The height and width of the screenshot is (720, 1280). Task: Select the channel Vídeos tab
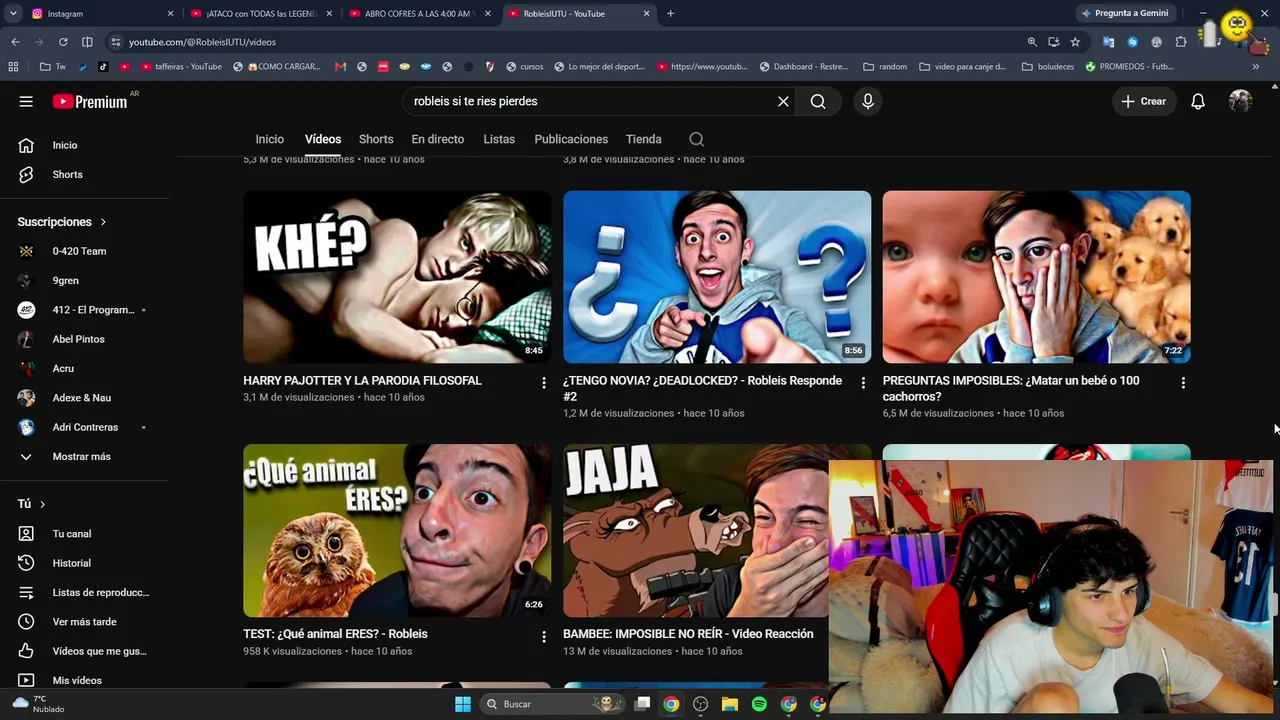pos(323,139)
